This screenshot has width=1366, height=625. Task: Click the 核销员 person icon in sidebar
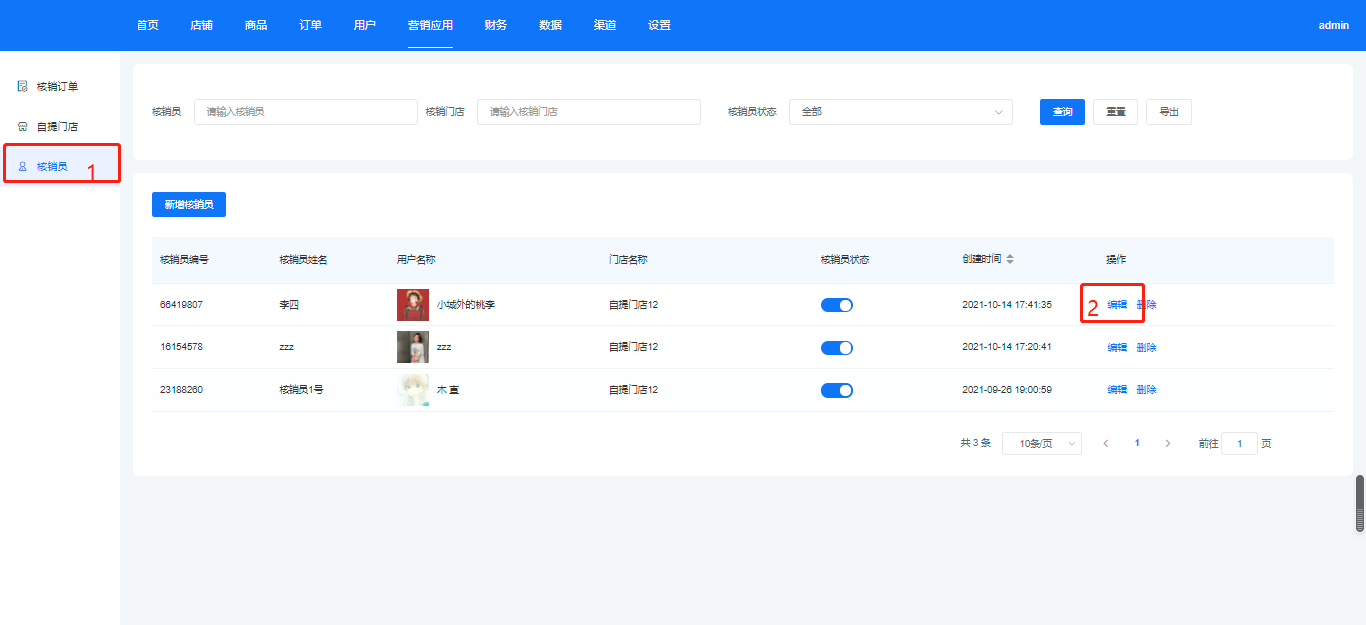[x=23, y=166]
